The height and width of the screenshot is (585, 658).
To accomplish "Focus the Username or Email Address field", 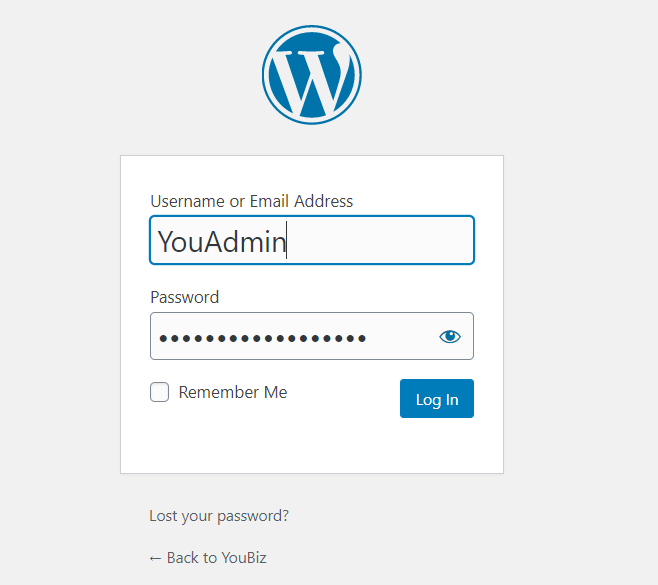I will point(312,240).
